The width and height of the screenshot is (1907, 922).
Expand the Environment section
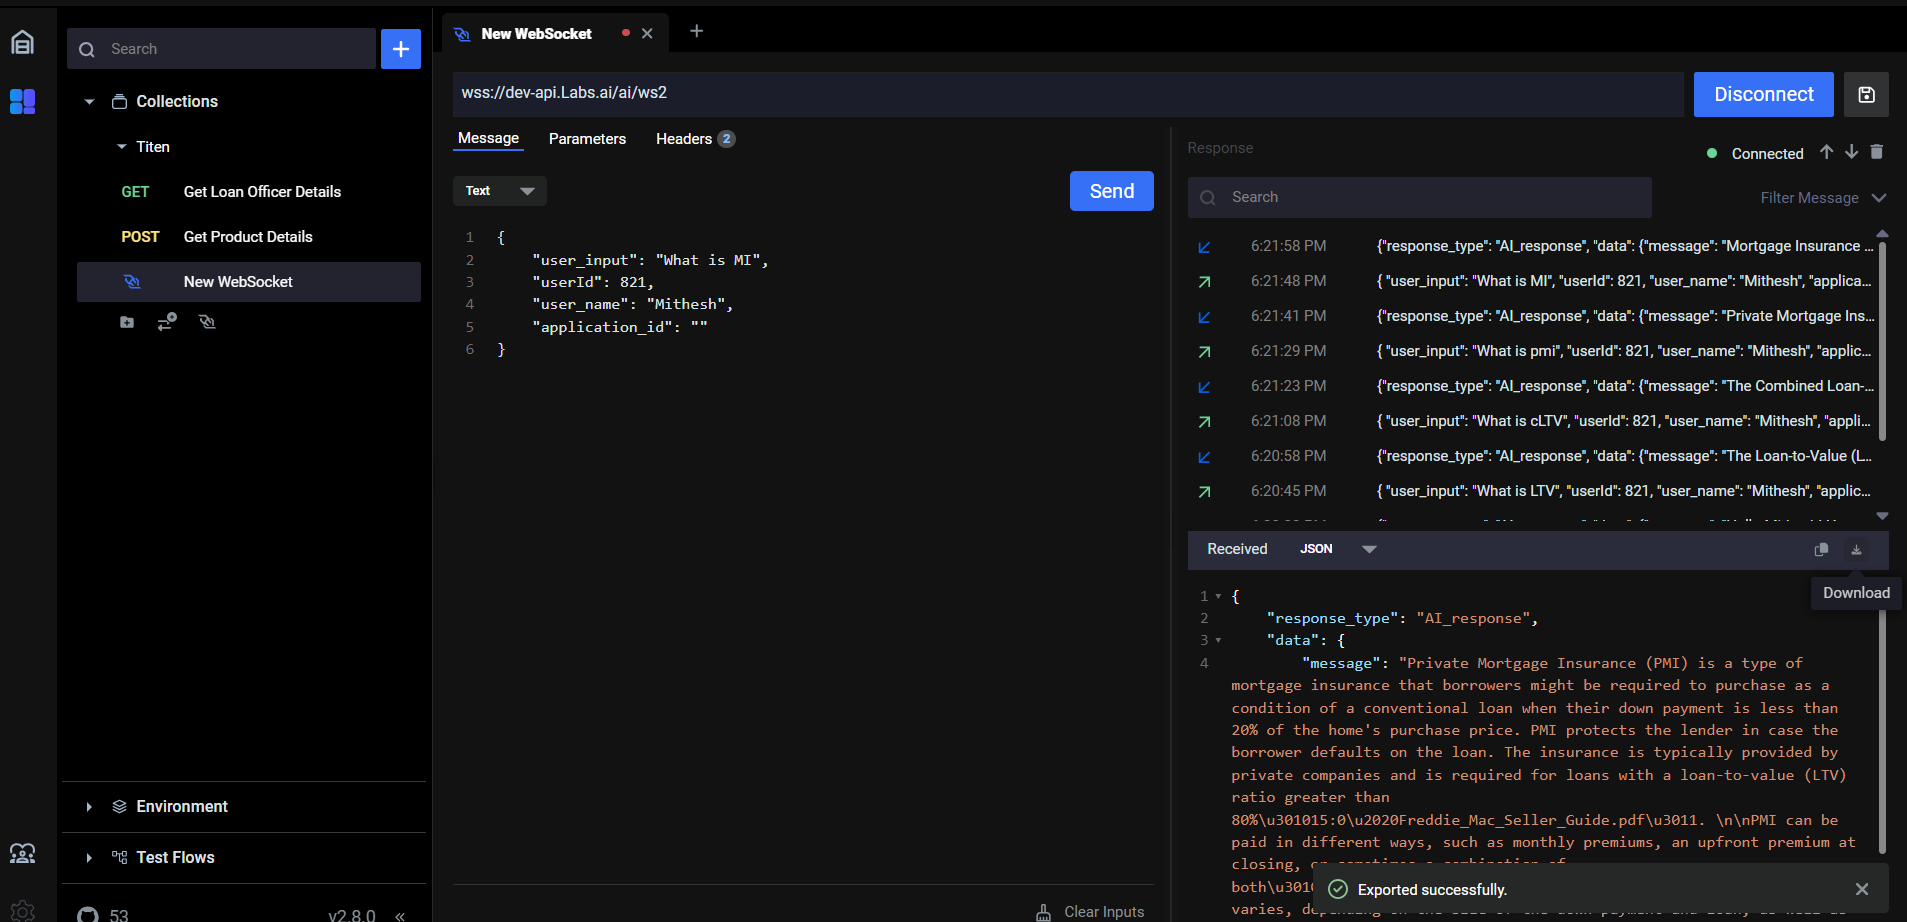tap(89, 807)
